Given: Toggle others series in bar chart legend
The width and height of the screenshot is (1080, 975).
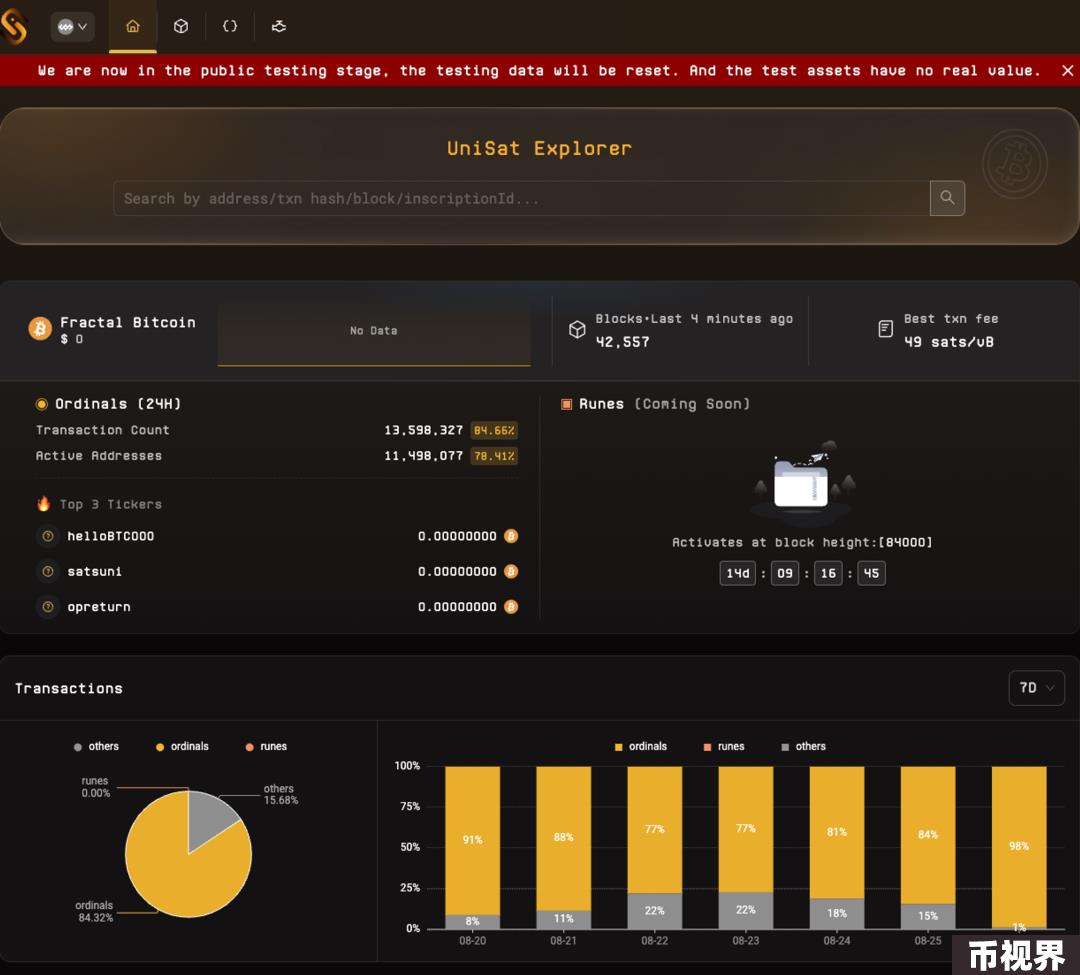Looking at the screenshot, I should (x=803, y=746).
